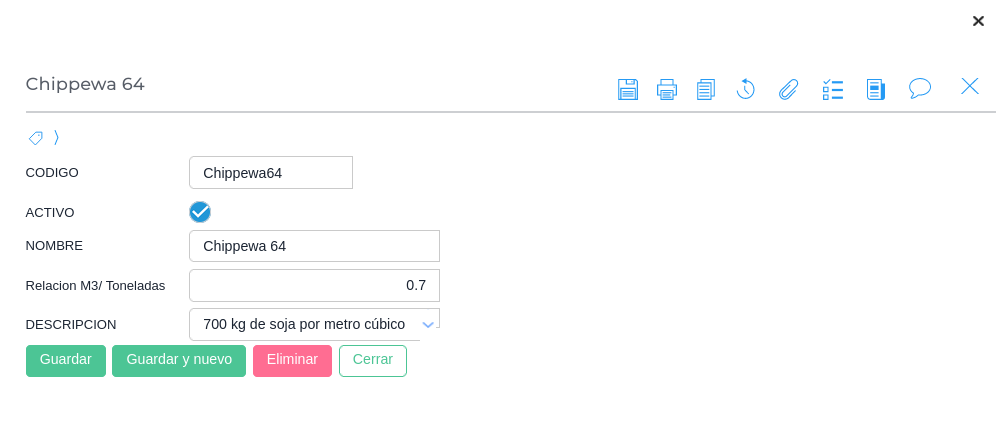Click the duplicate record (copy) icon

click(706, 89)
